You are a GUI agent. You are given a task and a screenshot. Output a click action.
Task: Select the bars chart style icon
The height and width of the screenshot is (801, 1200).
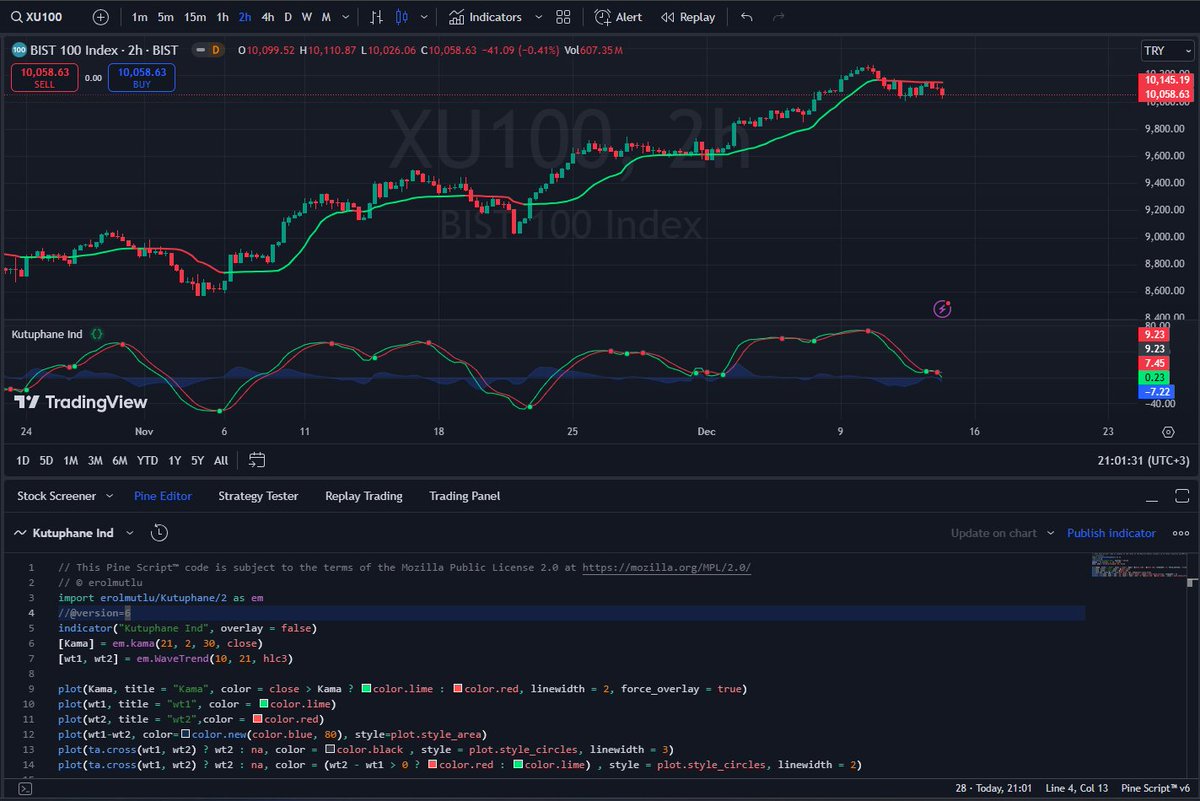point(376,17)
